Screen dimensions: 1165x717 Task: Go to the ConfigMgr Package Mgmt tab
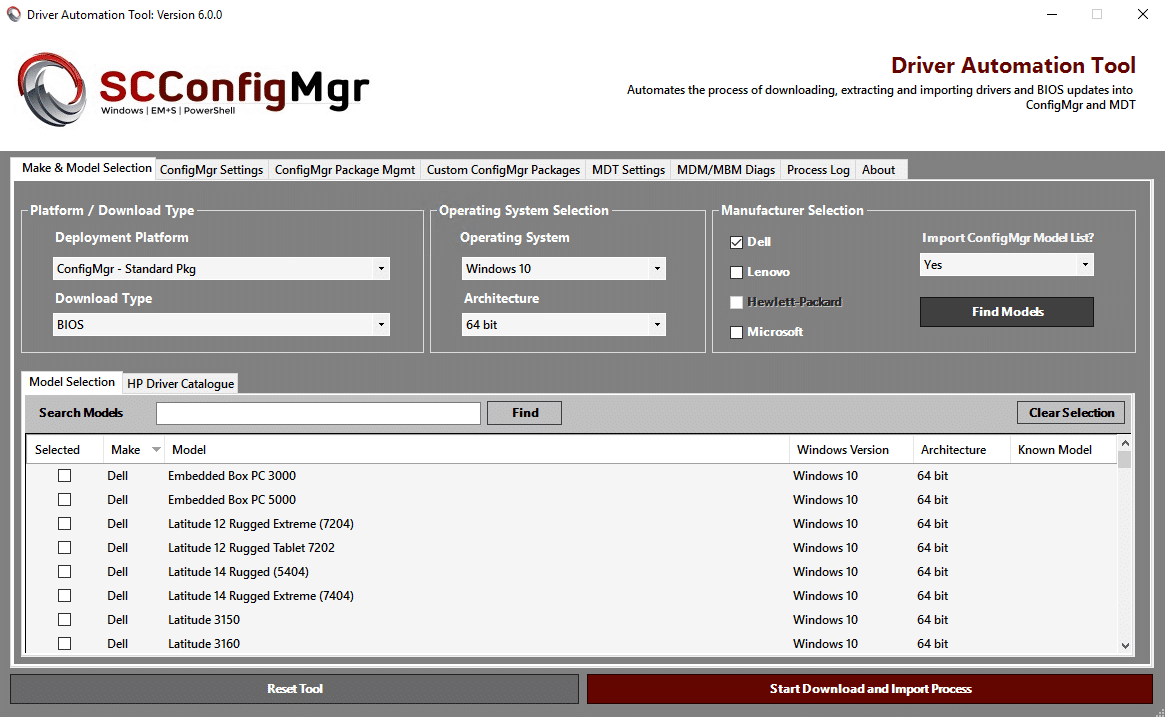tap(345, 169)
